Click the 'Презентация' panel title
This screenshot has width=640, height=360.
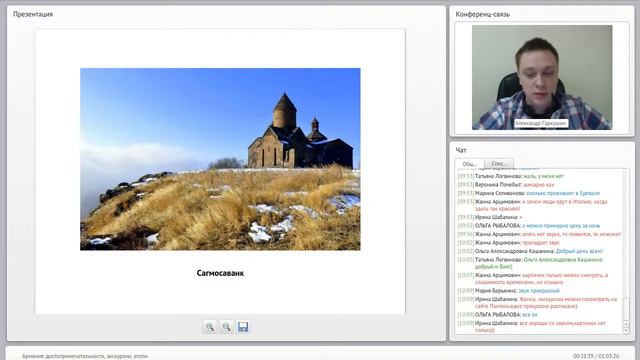pyautogui.click(x=33, y=14)
